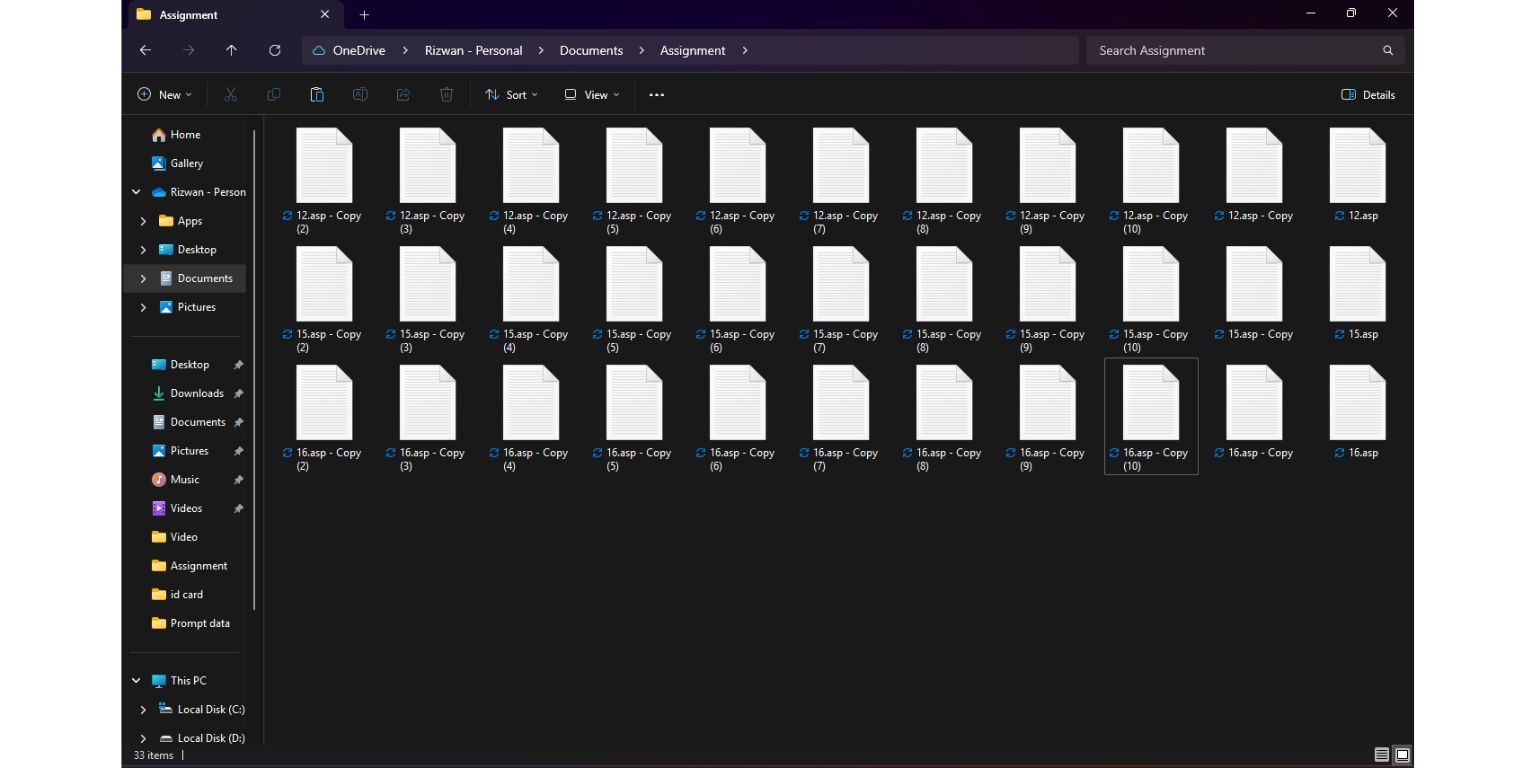
Task: Go up one folder level
Action: 231,50
